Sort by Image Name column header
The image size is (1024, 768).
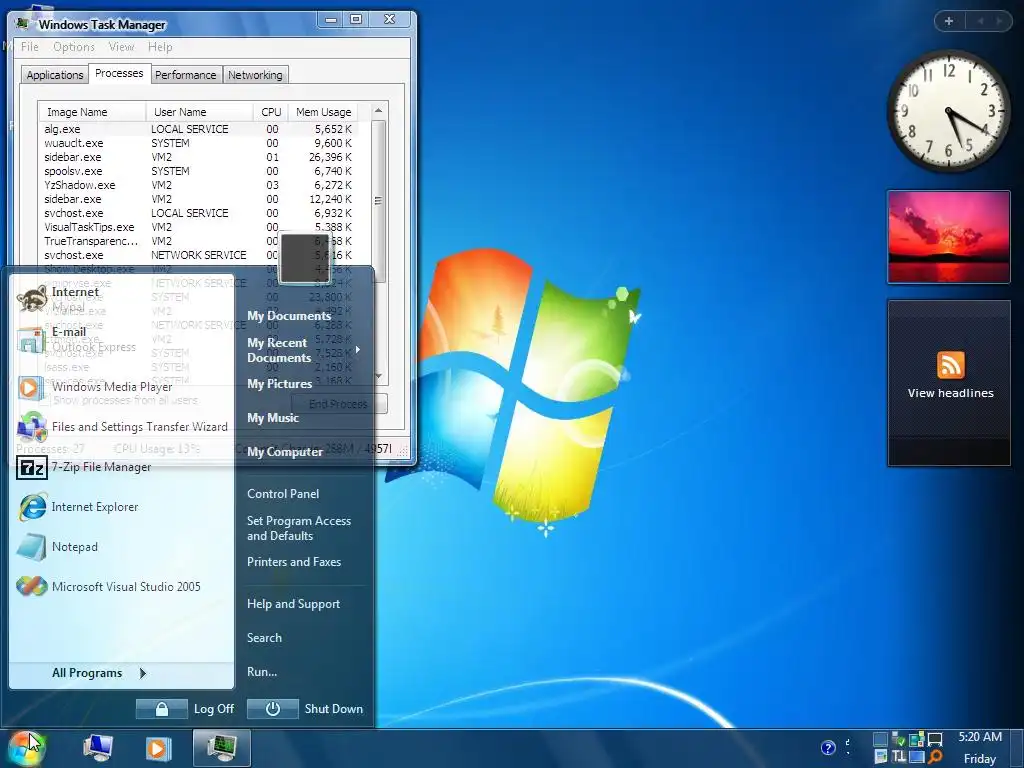(91, 112)
